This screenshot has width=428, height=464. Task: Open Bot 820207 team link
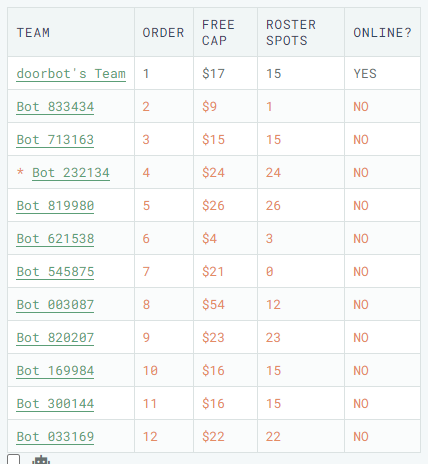[x=55, y=338]
